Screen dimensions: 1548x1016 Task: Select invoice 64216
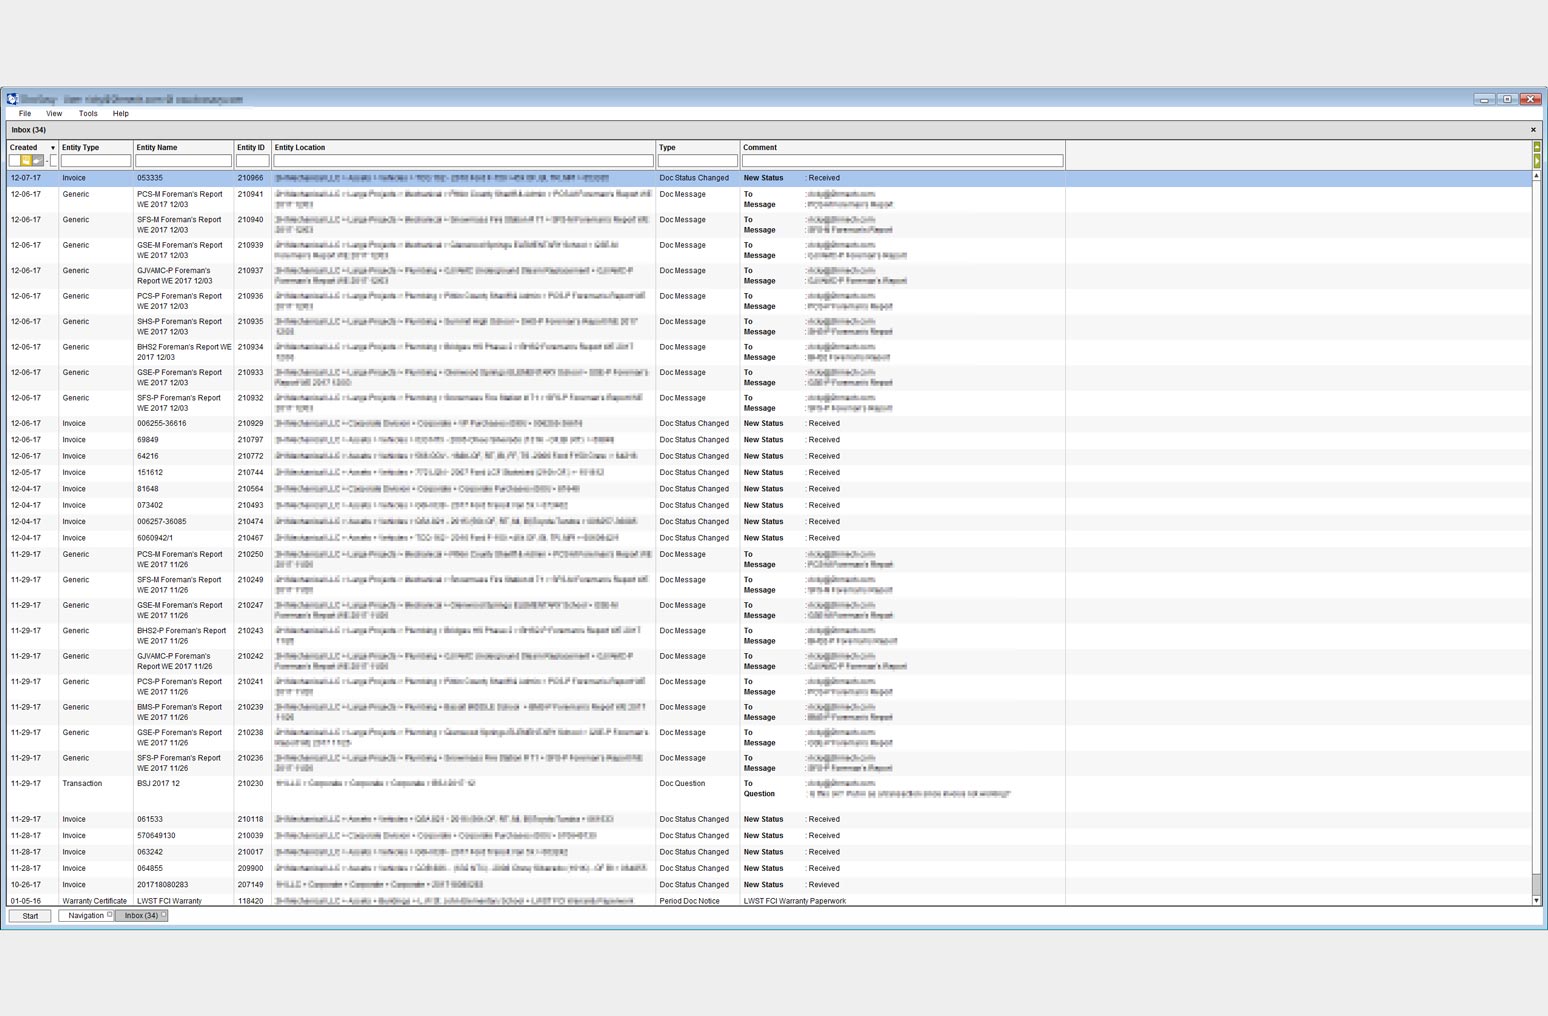click(769, 456)
